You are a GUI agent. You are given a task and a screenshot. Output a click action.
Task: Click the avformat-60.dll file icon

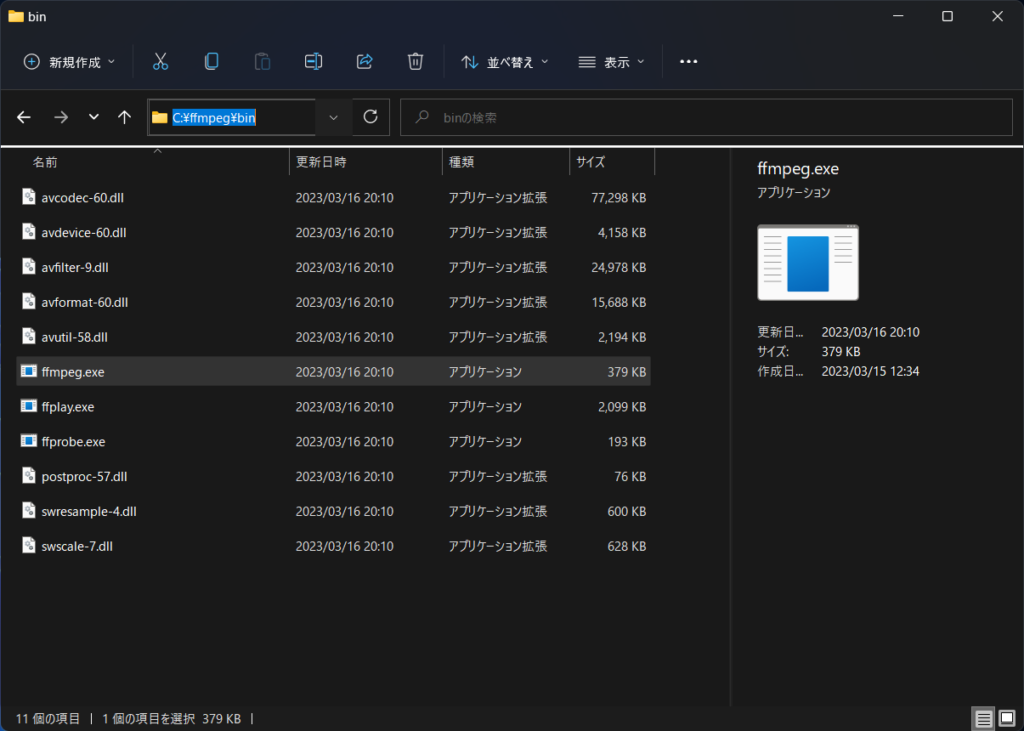point(28,301)
